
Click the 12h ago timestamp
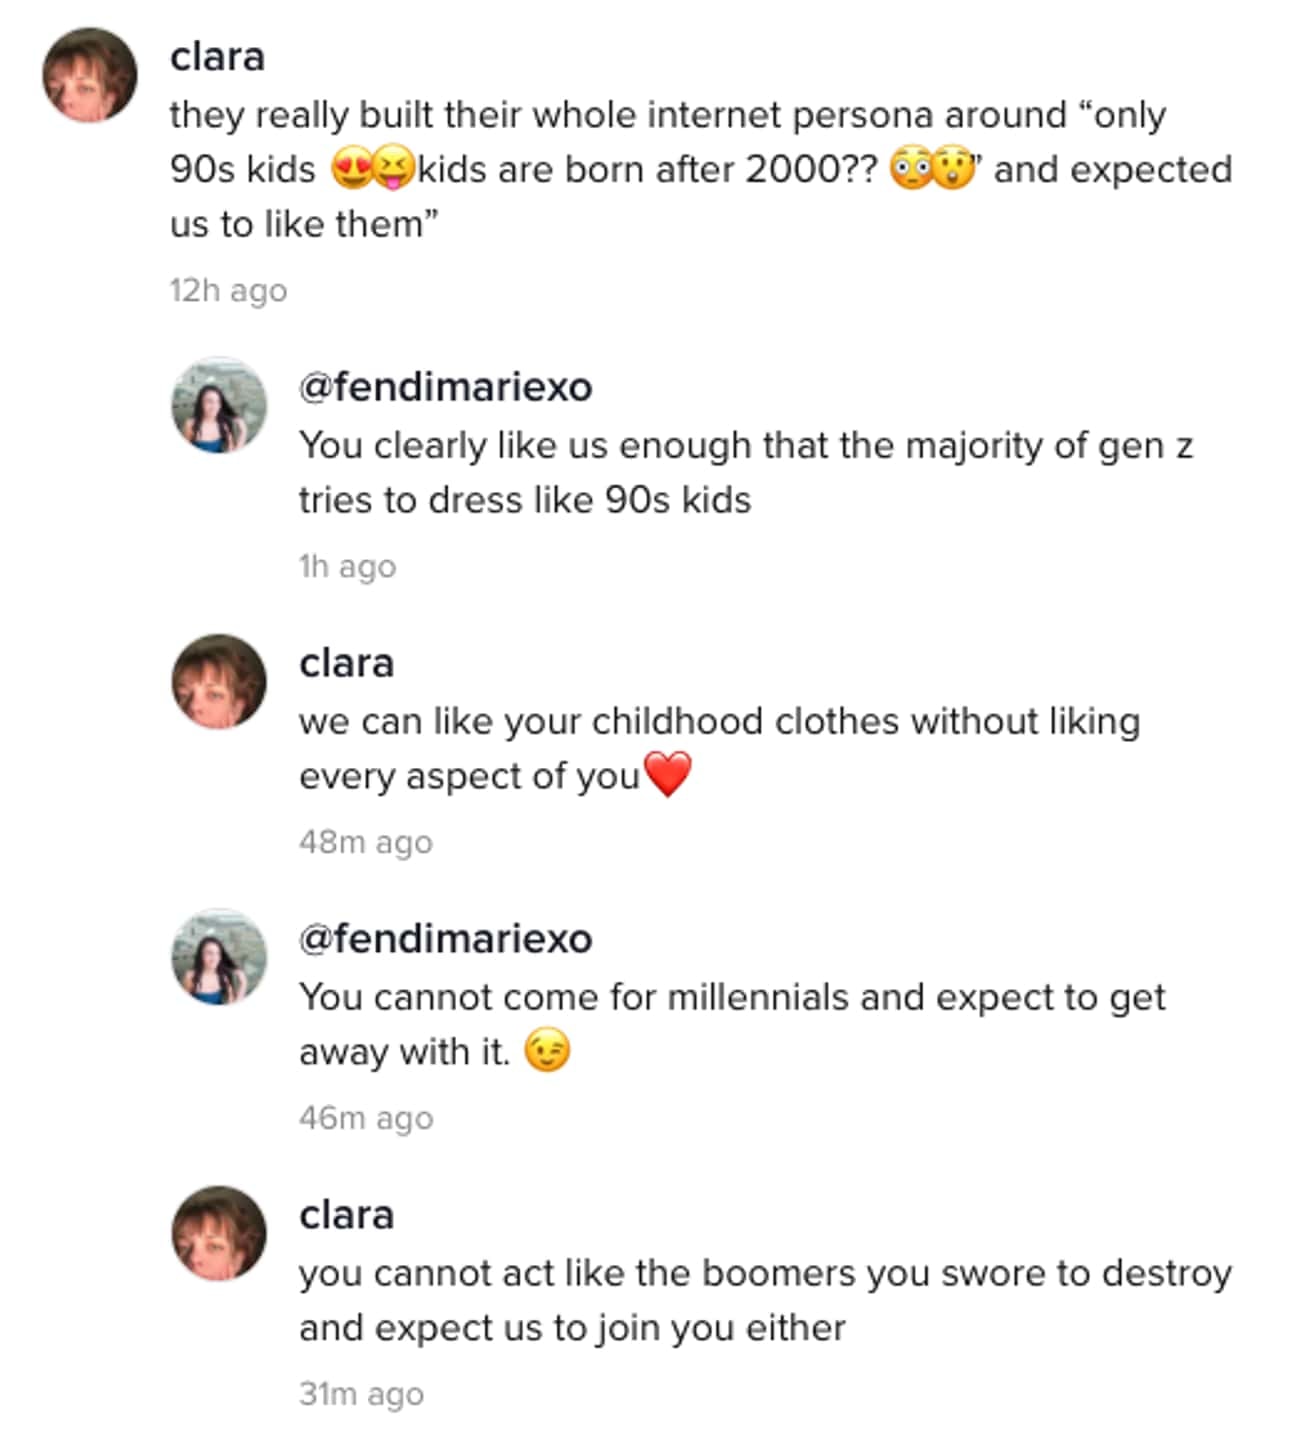point(227,290)
